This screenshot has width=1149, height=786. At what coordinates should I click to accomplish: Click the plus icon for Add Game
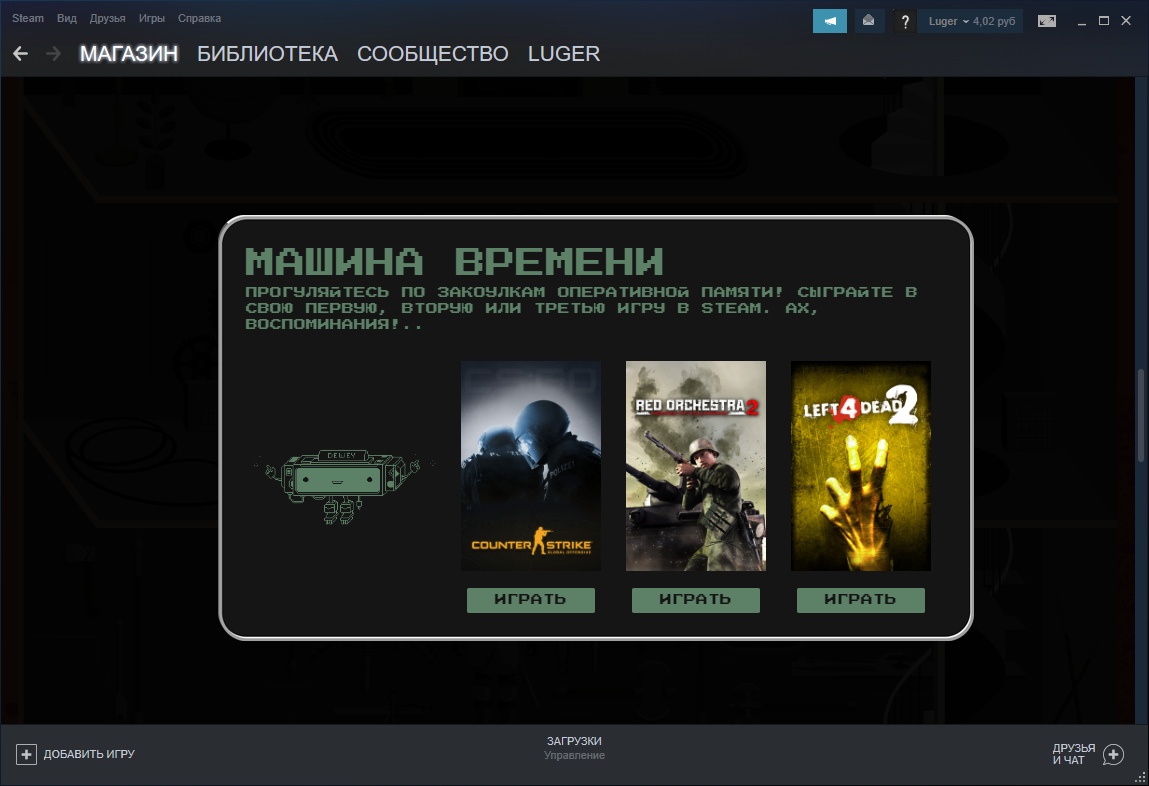(x=27, y=754)
